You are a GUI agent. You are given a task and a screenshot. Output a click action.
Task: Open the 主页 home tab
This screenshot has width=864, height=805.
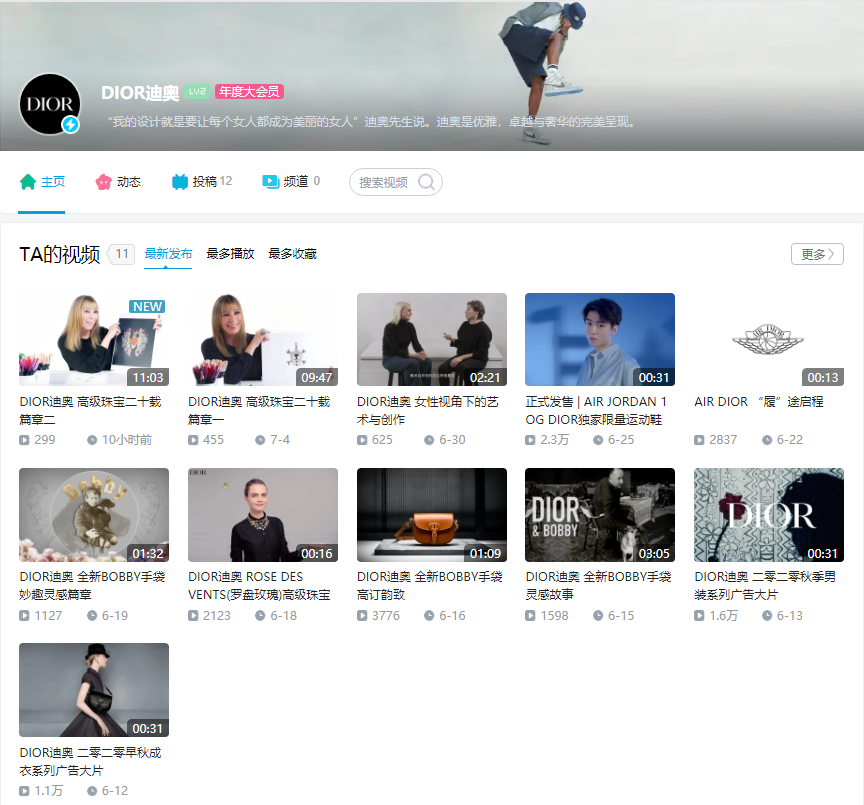tap(42, 182)
